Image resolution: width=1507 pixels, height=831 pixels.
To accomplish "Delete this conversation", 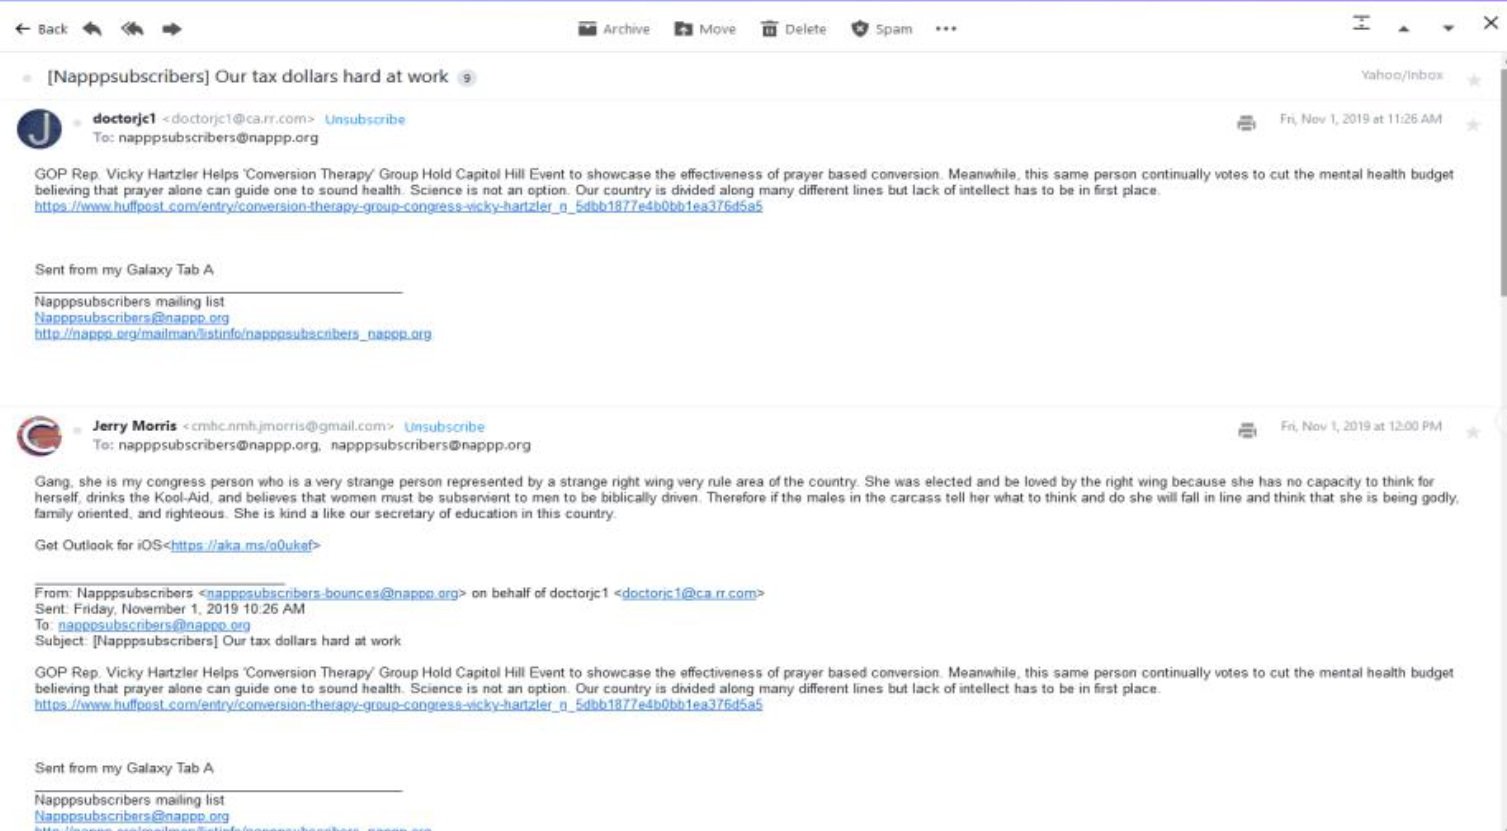I will [x=794, y=29].
